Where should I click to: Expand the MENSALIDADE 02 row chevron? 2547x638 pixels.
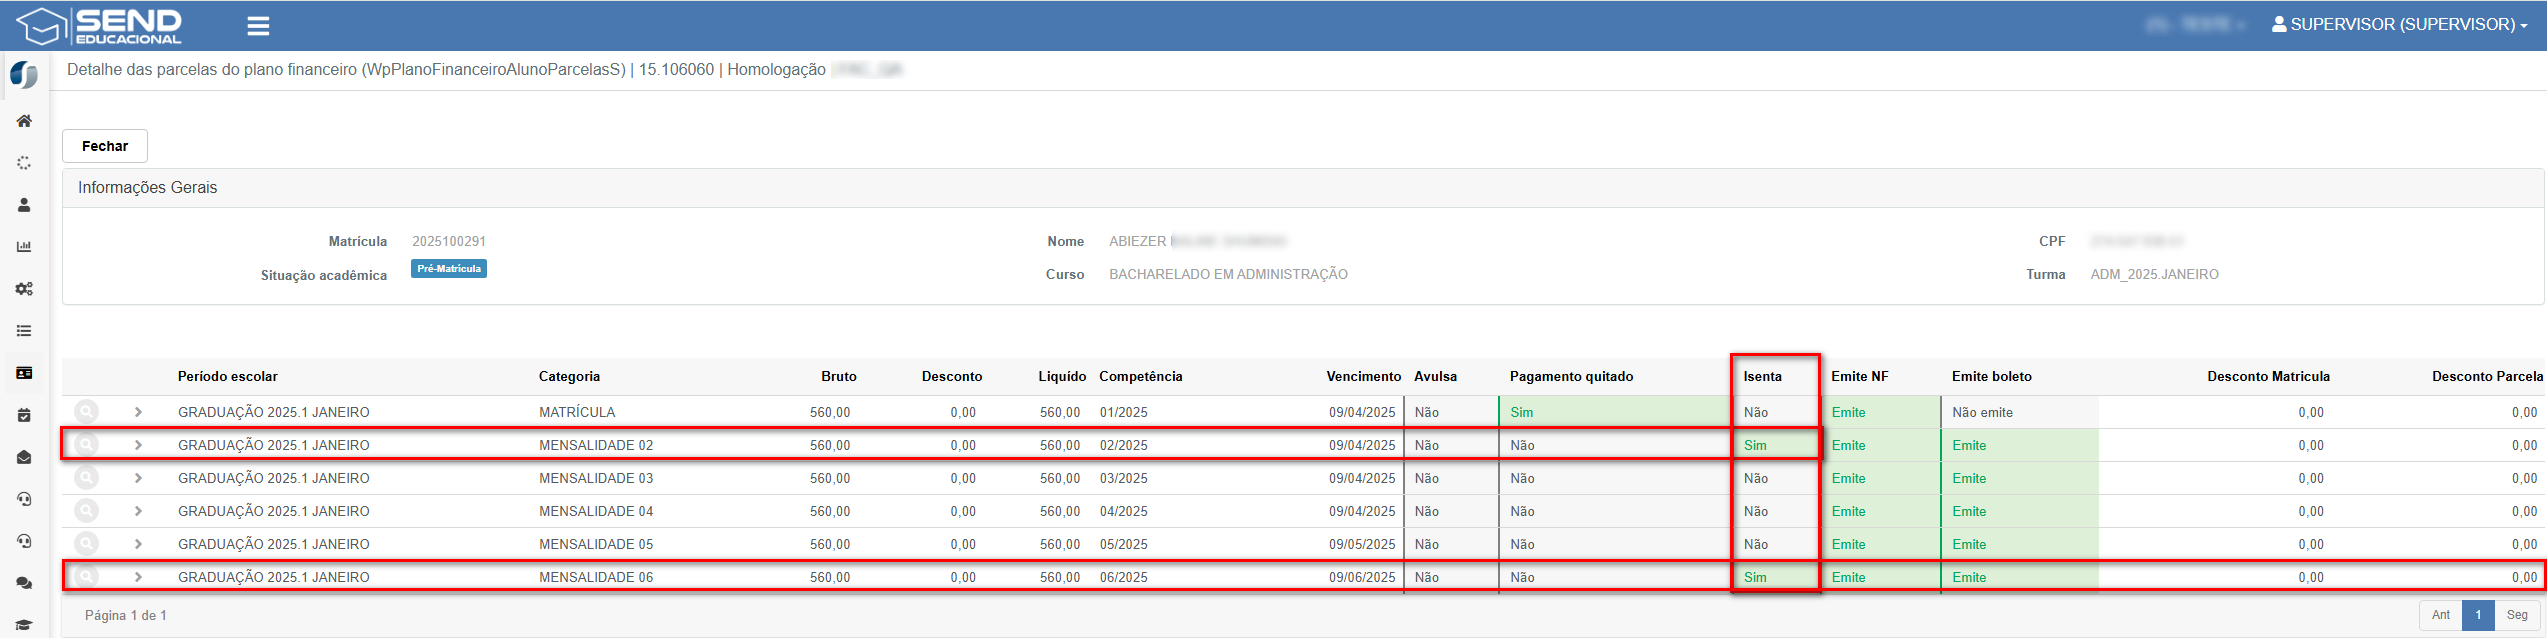(x=138, y=445)
